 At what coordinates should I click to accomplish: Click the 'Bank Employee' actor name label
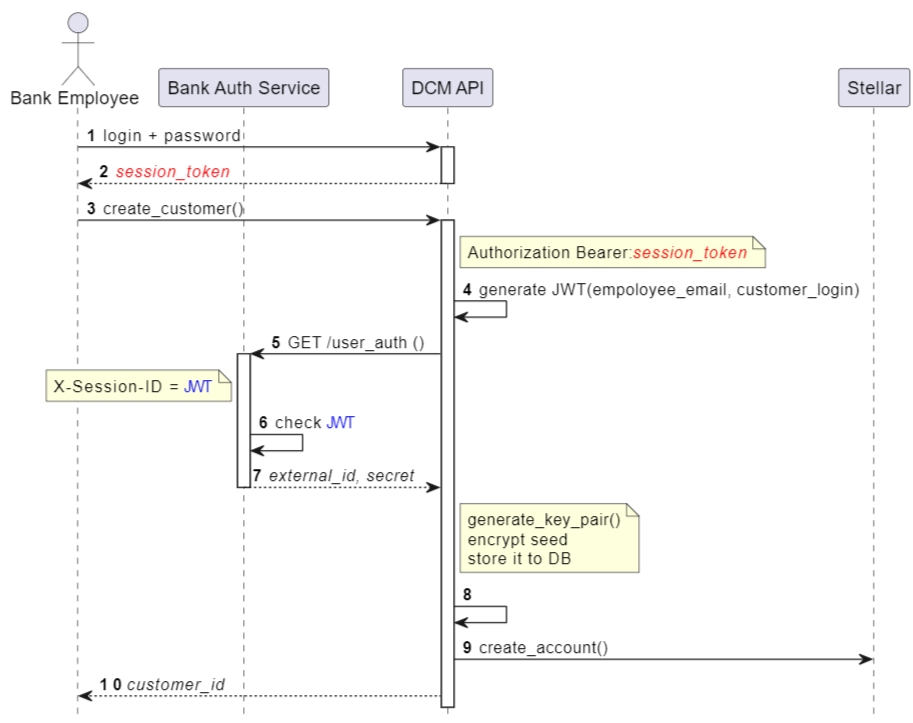(75, 98)
